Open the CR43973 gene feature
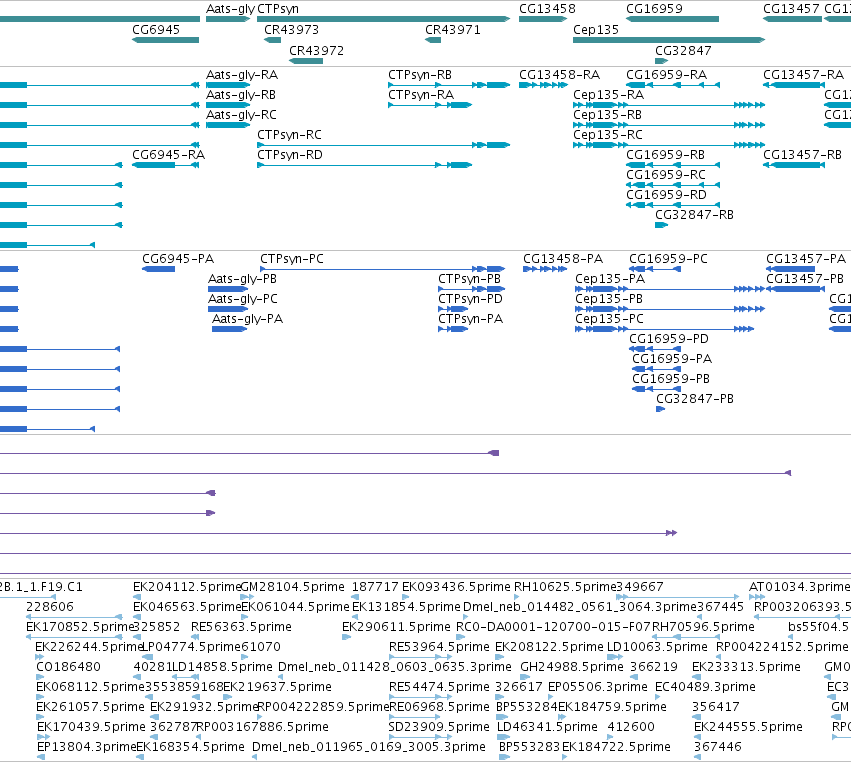The height and width of the screenshot is (762, 851). pyautogui.click(x=272, y=40)
